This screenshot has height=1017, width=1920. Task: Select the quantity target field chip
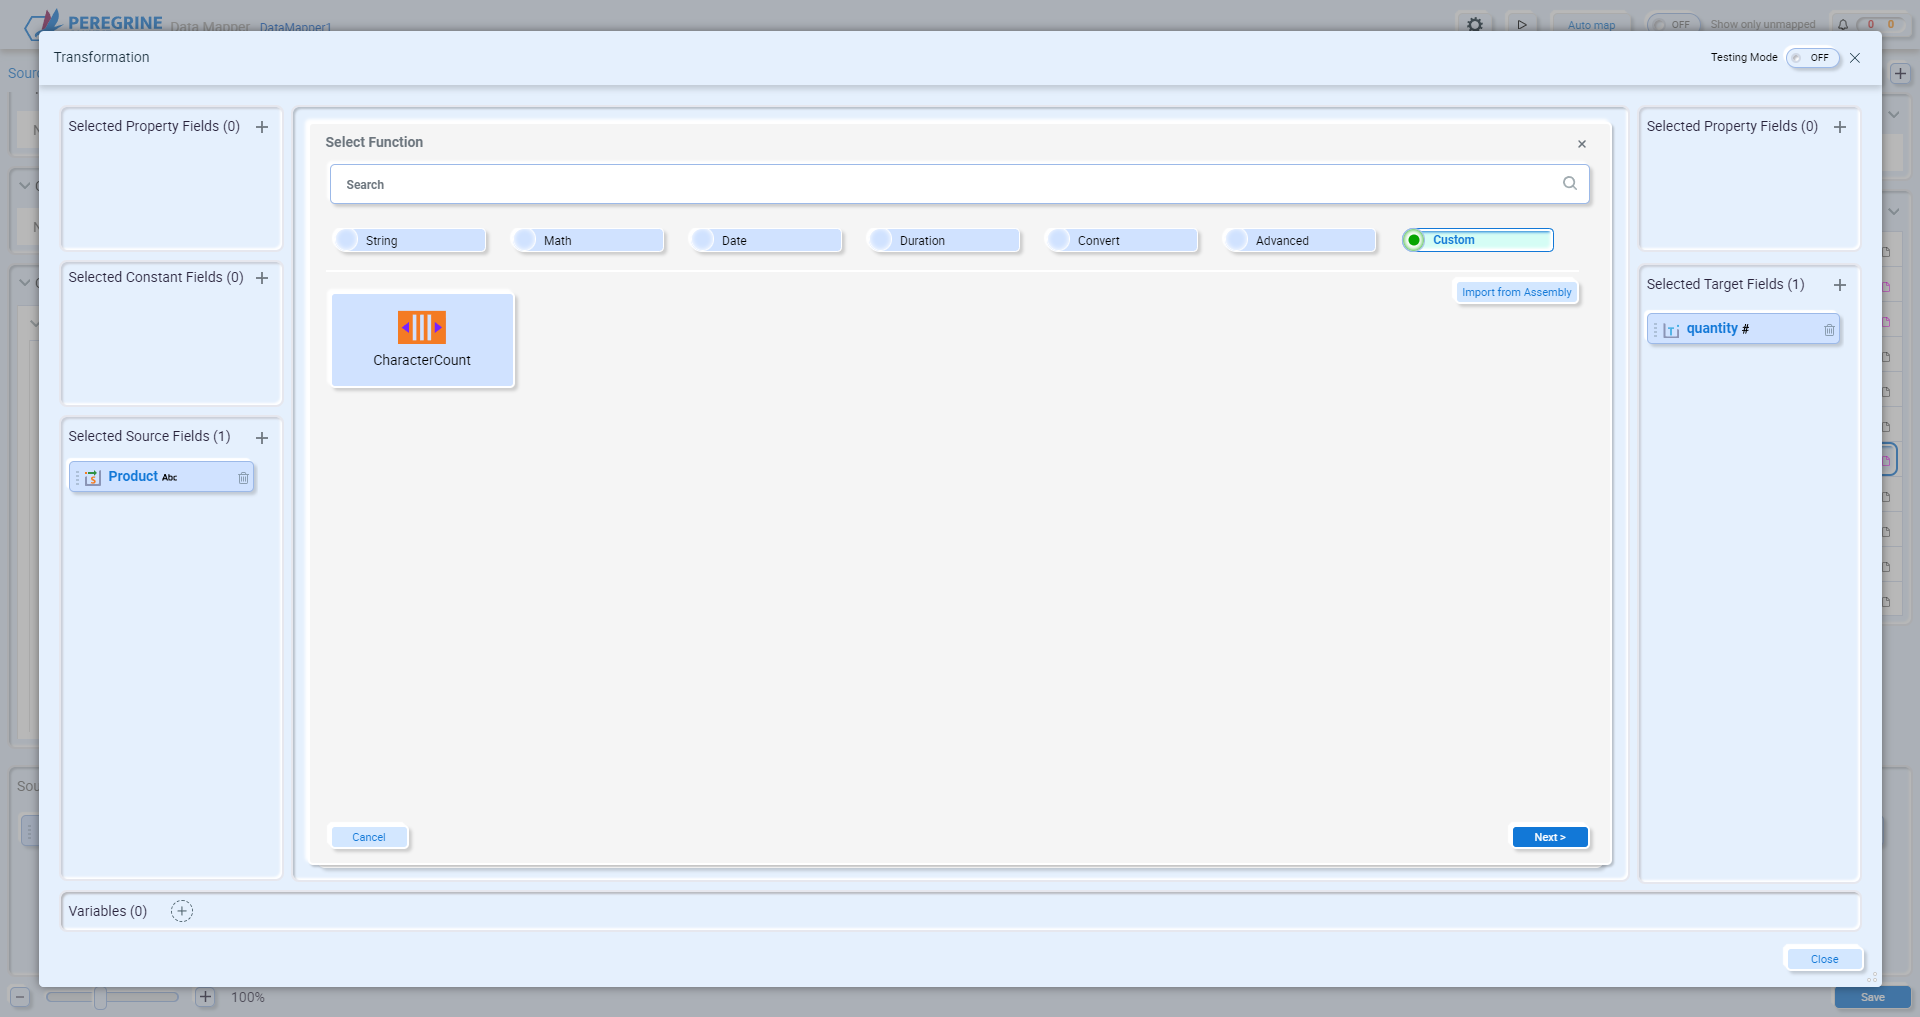click(1743, 329)
